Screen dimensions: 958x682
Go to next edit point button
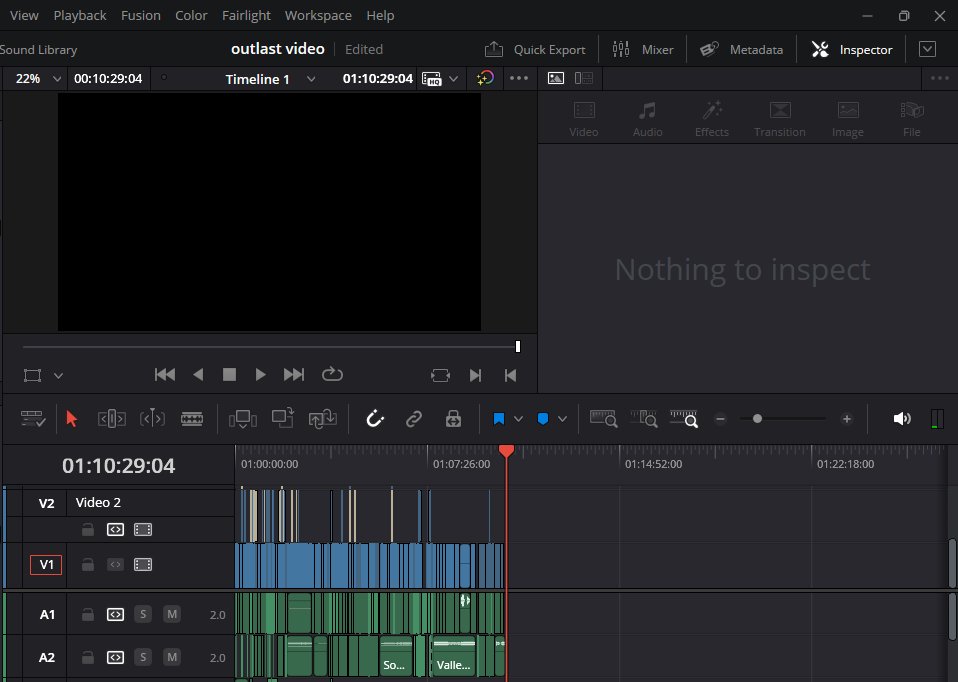click(475, 375)
